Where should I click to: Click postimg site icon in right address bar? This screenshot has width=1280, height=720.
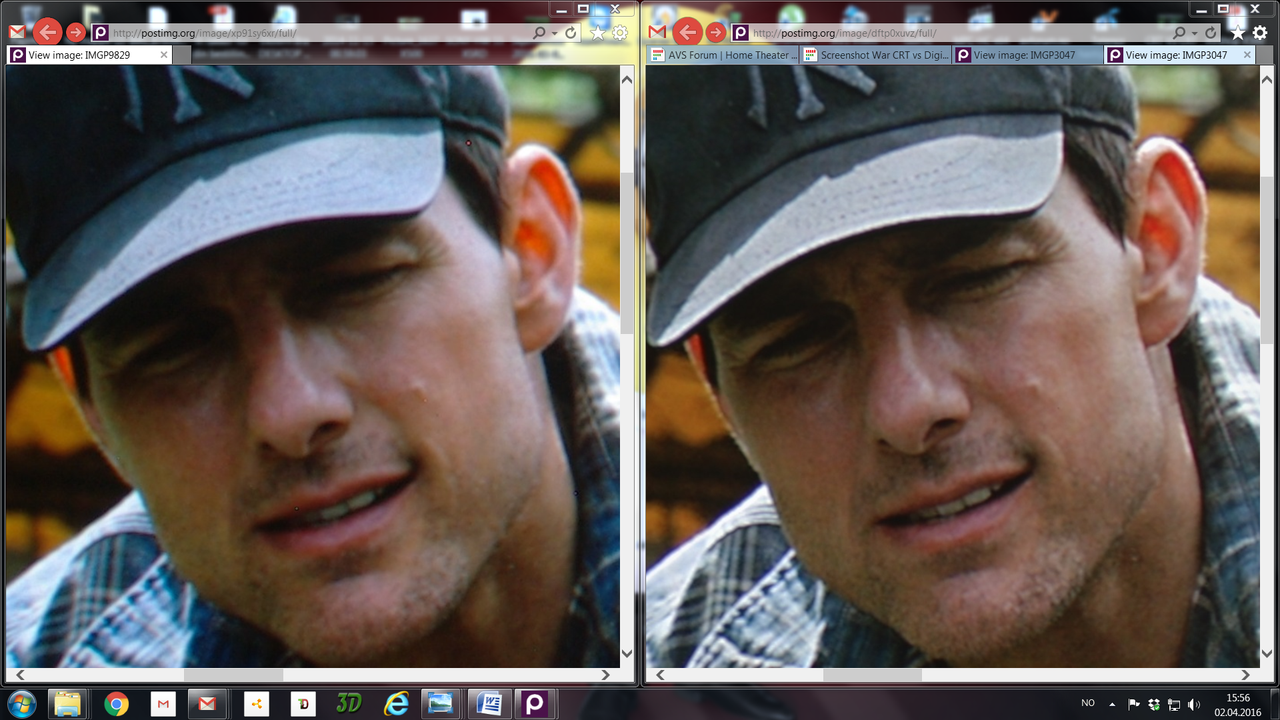pos(740,33)
